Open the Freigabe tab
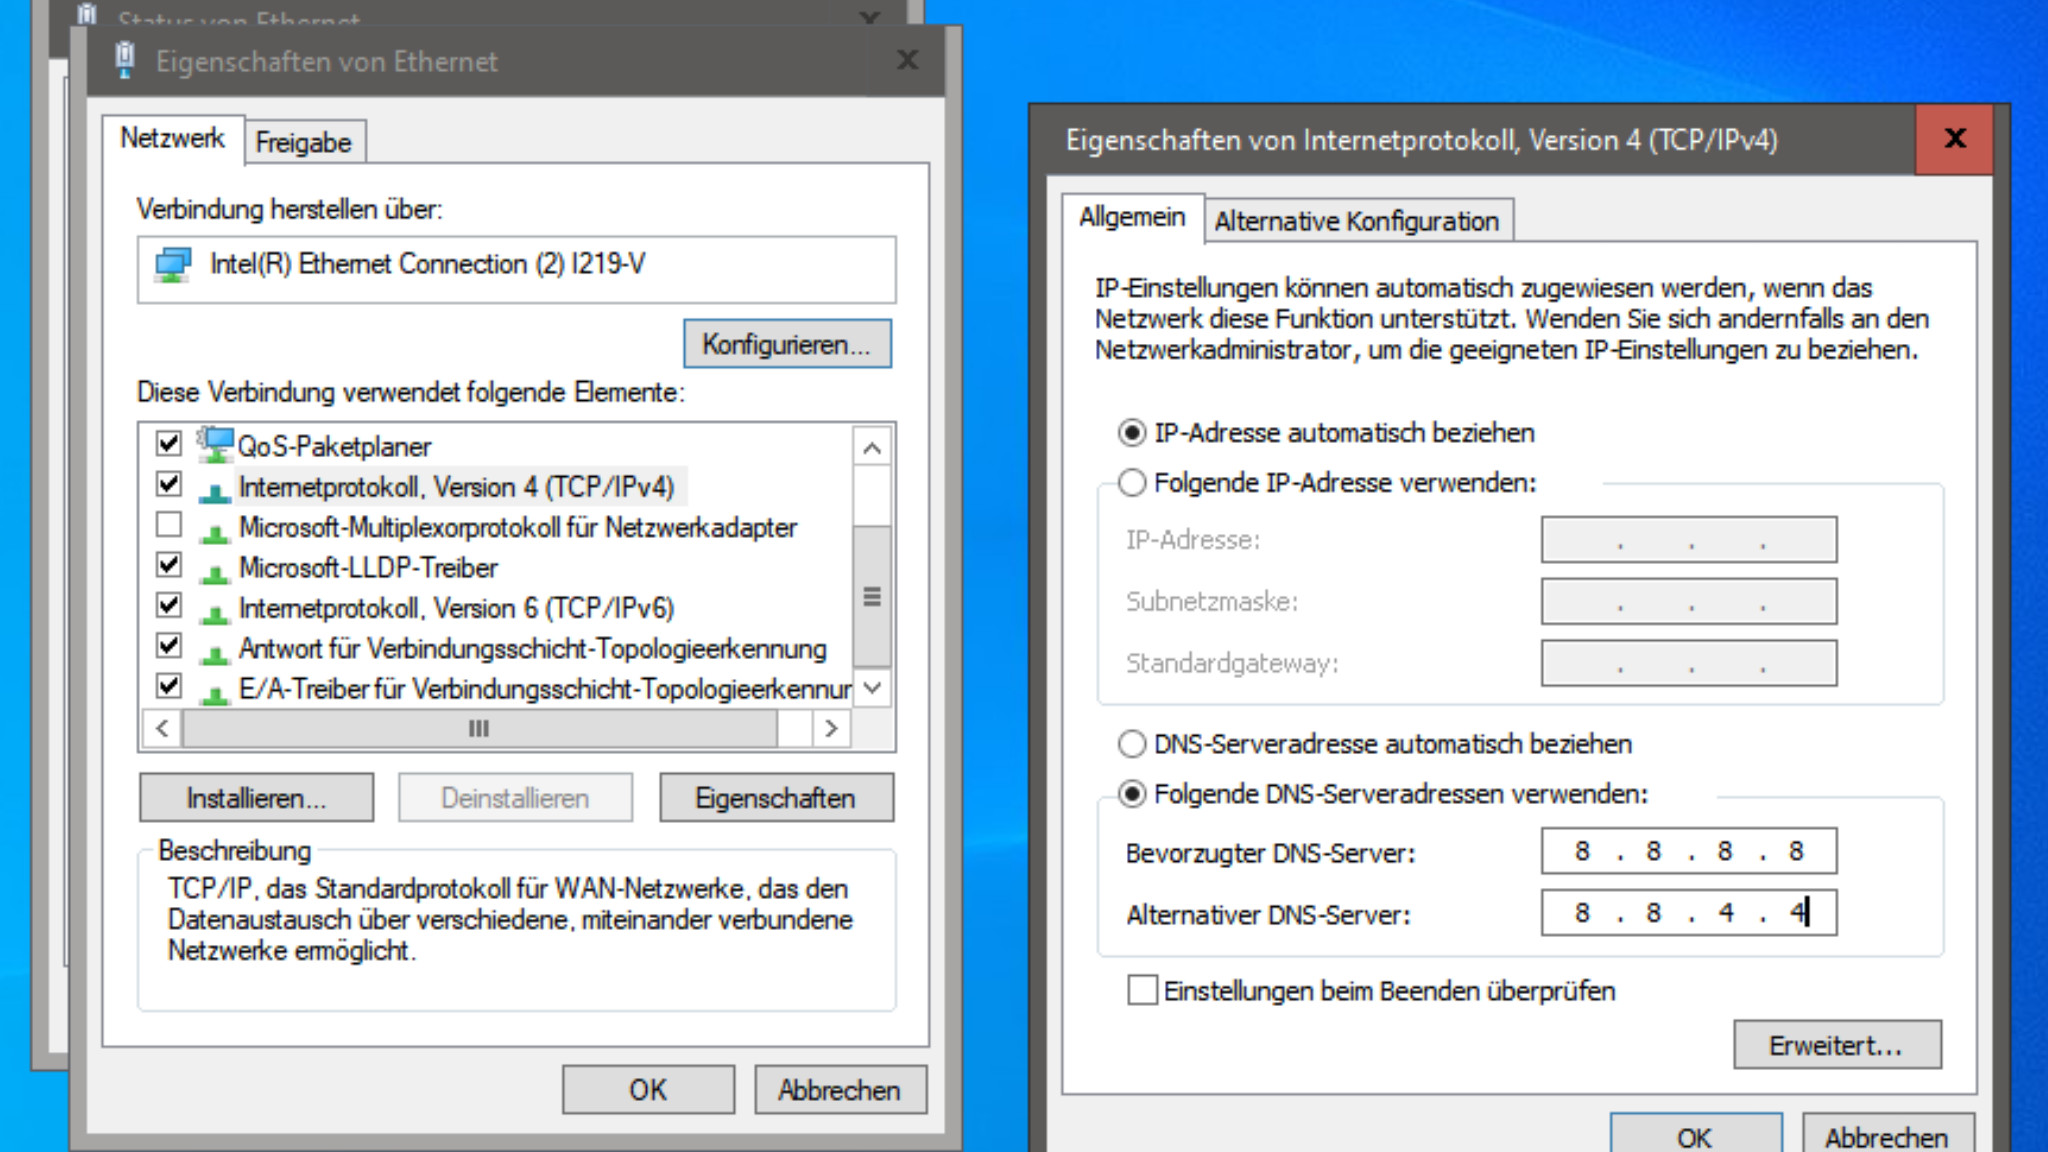Image resolution: width=2048 pixels, height=1152 pixels. click(x=303, y=142)
